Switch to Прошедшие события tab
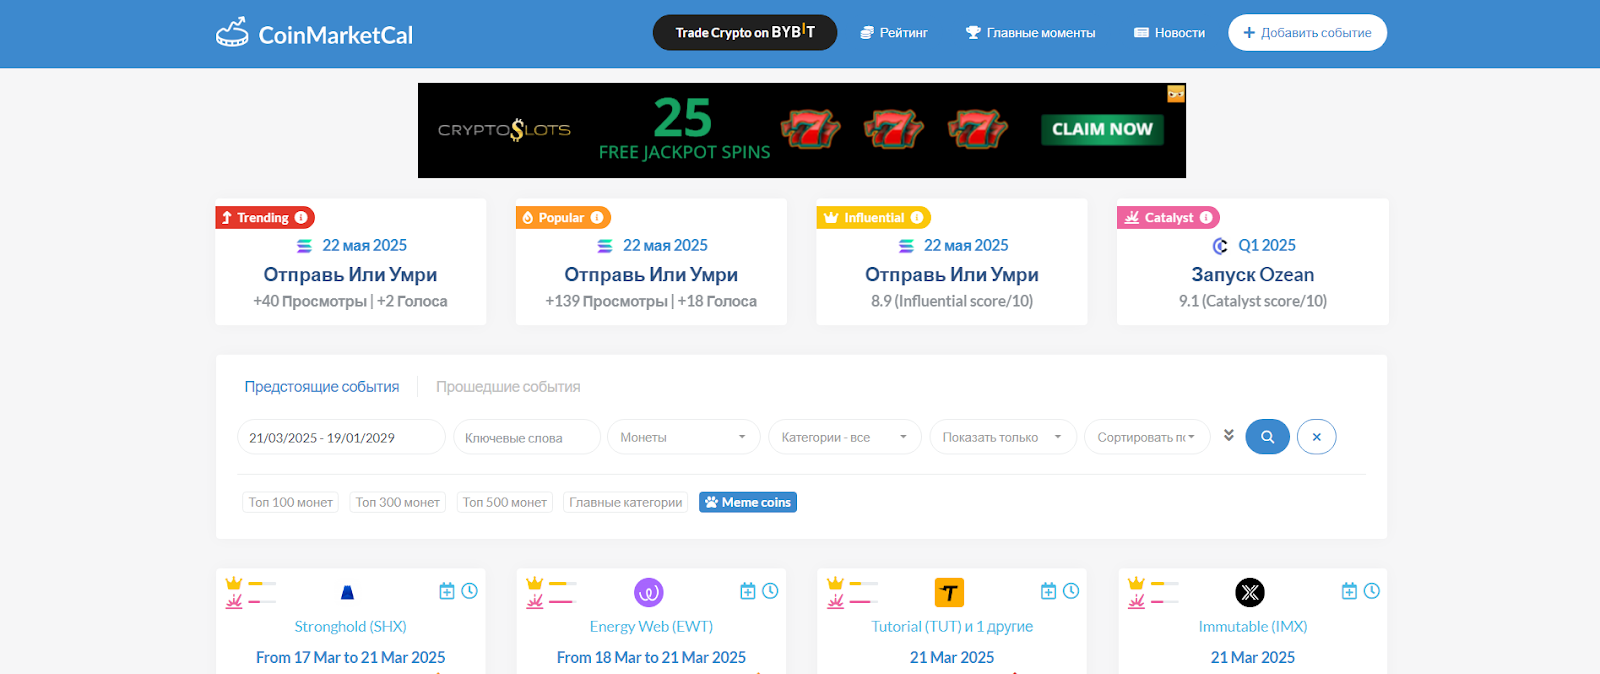The width and height of the screenshot is (1600, 674). point(508,387)
